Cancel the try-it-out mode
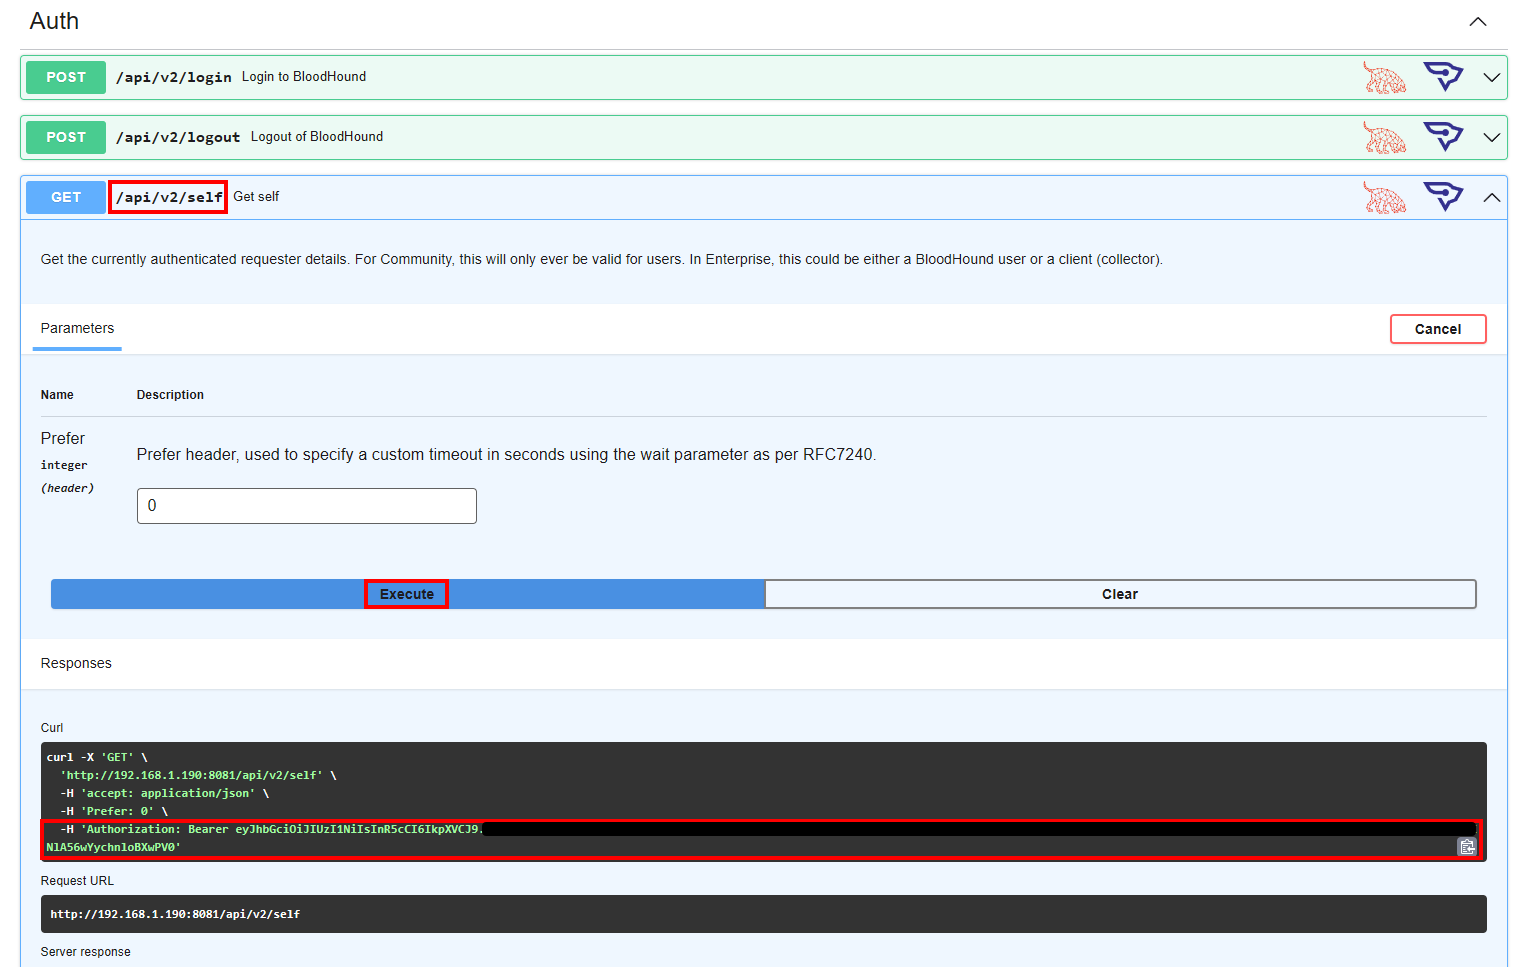The height and width of the screenshot is (967, 1527). [1438, 329]
